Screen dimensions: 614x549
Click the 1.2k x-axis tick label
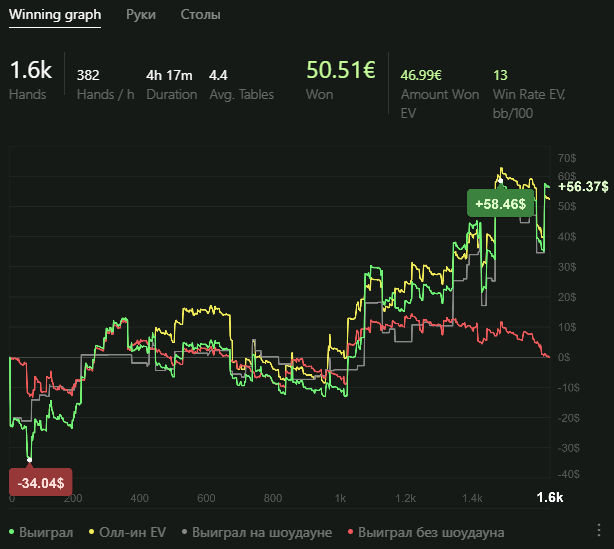pyautogui.click(x=405, y=498)
